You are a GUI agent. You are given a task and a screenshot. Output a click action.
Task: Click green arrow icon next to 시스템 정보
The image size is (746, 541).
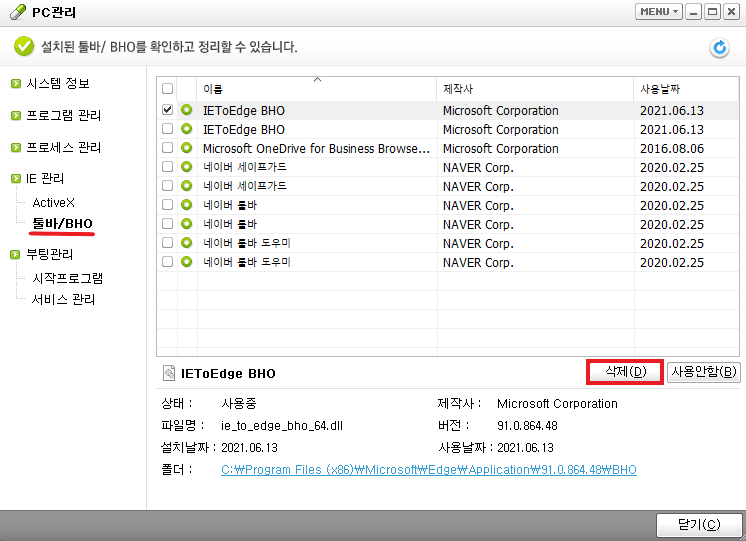(16, 84)
